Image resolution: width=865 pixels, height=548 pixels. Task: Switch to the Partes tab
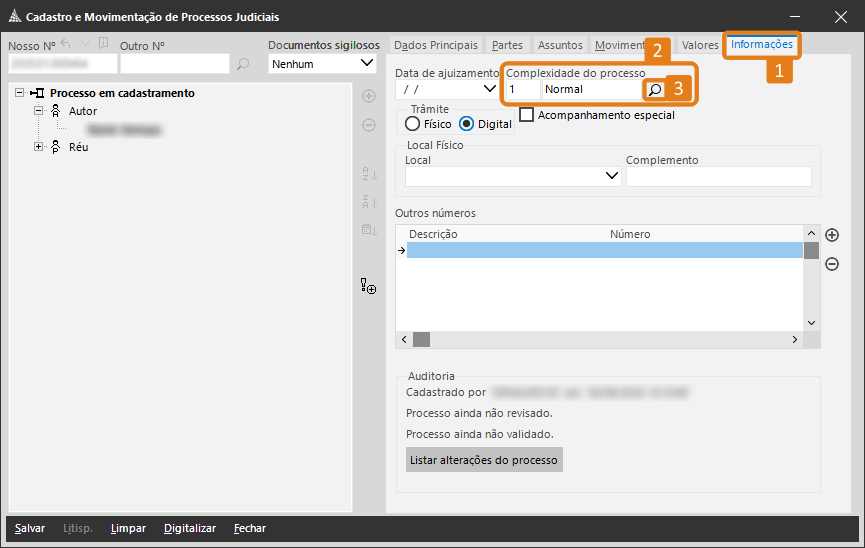pyautogui.click(x=507, y=45)
